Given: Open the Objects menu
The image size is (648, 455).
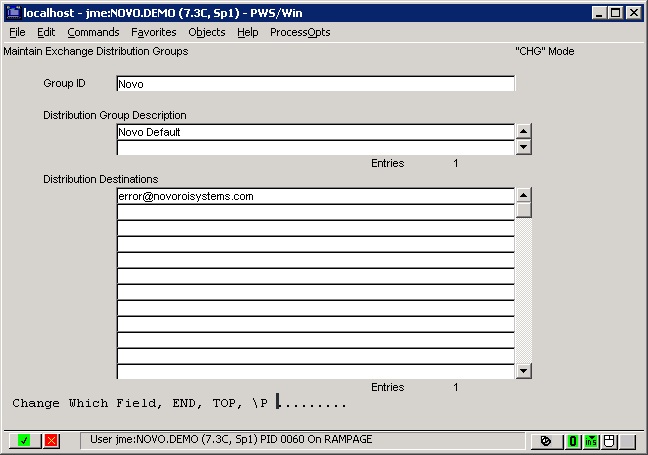Looking at the screenshot, I should (x=207, y=32).
